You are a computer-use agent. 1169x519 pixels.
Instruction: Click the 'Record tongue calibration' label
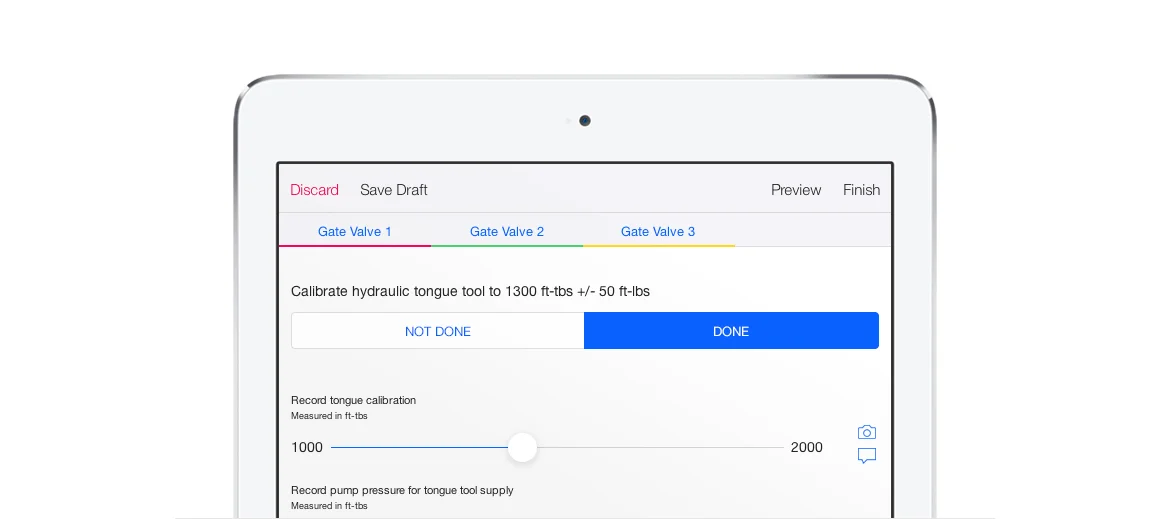(x=353, y=400)
